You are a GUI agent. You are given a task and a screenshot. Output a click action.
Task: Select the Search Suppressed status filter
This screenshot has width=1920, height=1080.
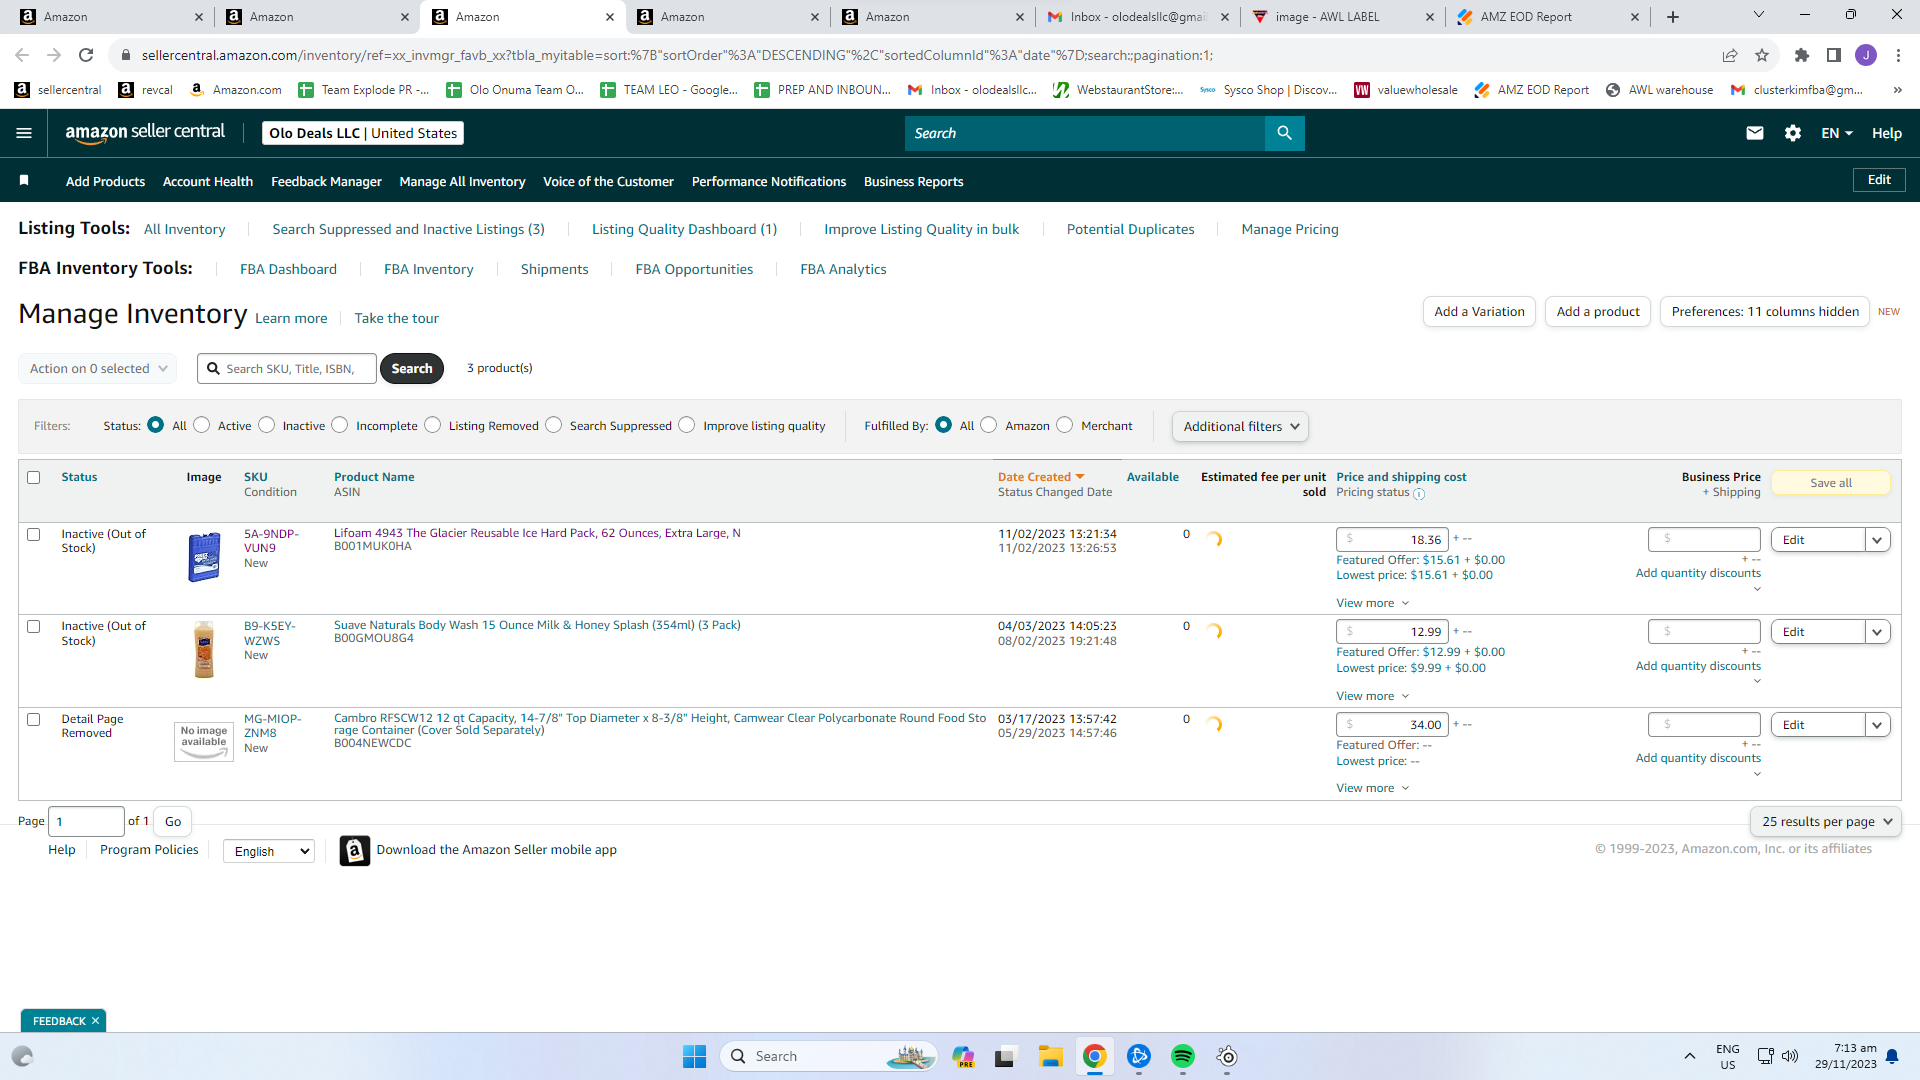(554, 425)
